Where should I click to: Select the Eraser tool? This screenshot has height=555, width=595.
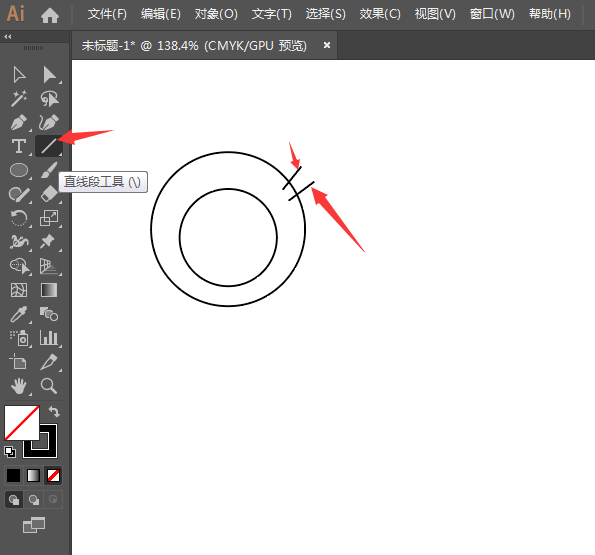click(x=49, y=194)
